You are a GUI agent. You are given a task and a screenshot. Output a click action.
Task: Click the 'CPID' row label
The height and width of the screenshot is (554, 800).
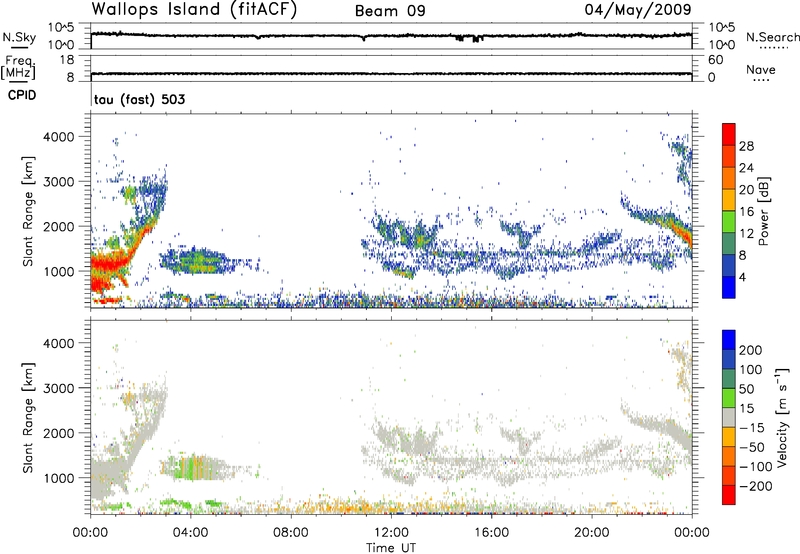tap(22, 95)
